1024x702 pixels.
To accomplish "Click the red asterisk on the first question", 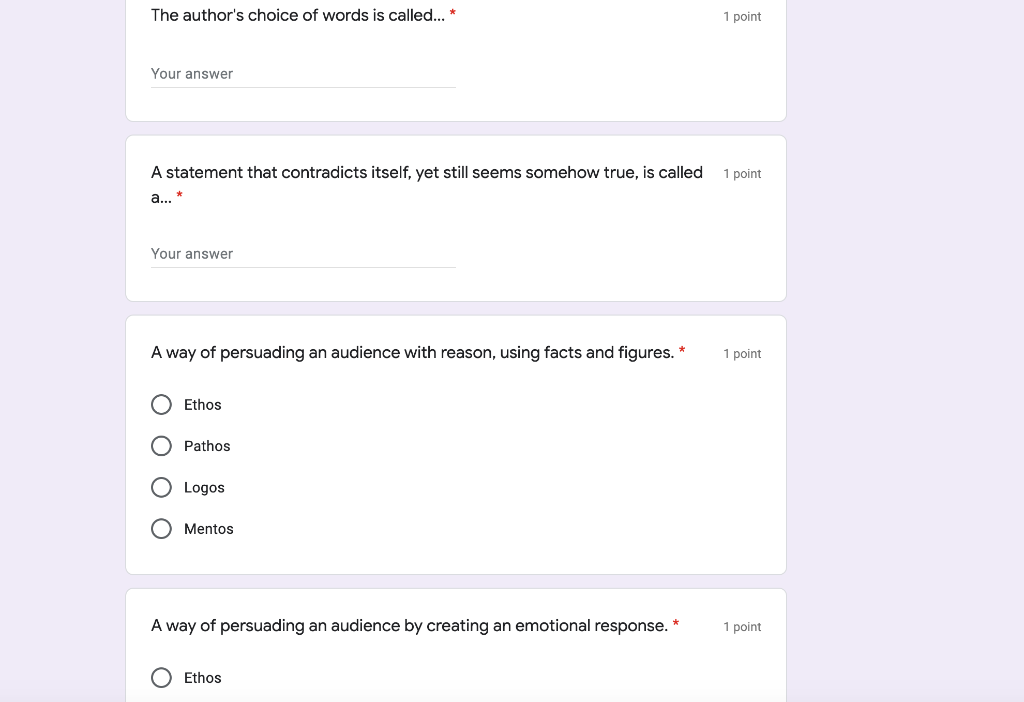I will coord(452,13).
